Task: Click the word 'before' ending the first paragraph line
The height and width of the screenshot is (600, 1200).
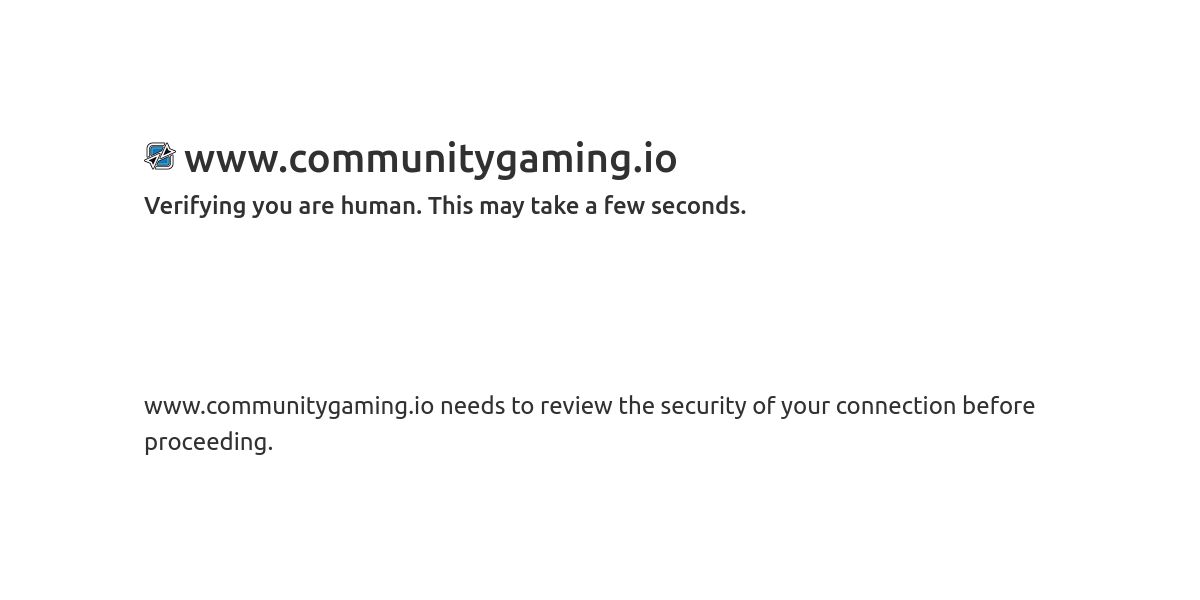Action: point(998,406)
